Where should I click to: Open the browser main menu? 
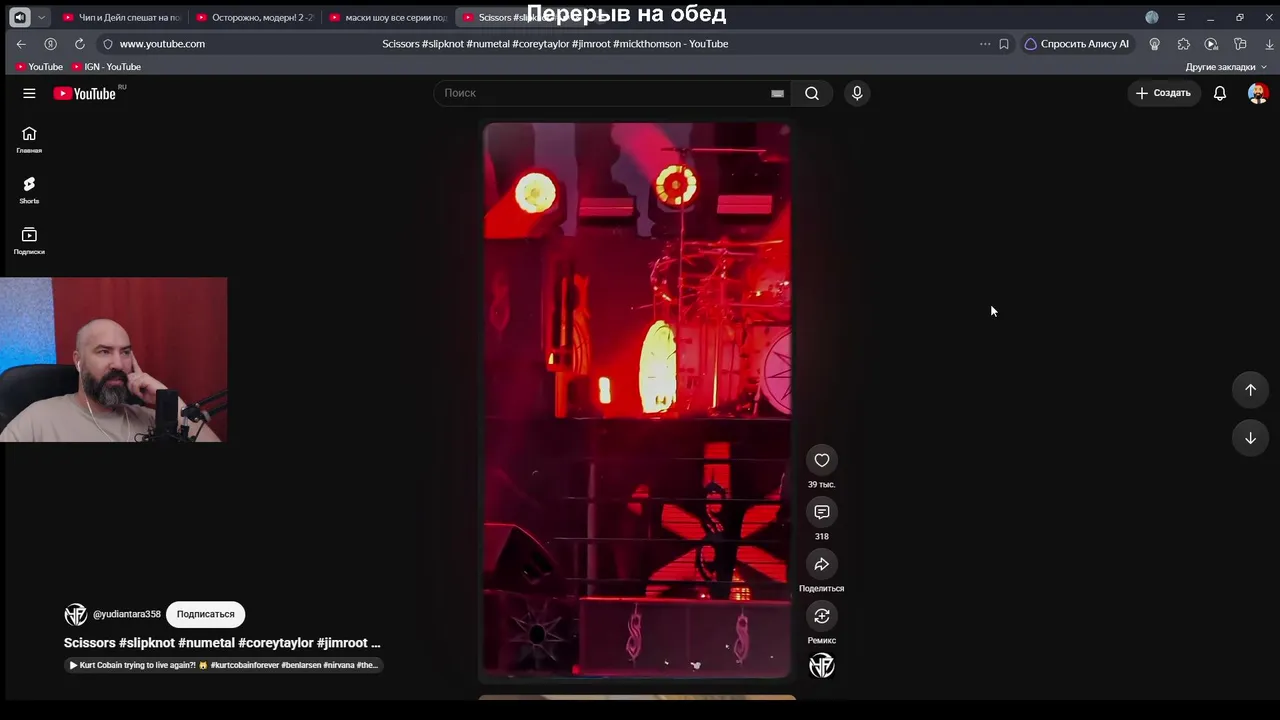[x=1181, y=17]
